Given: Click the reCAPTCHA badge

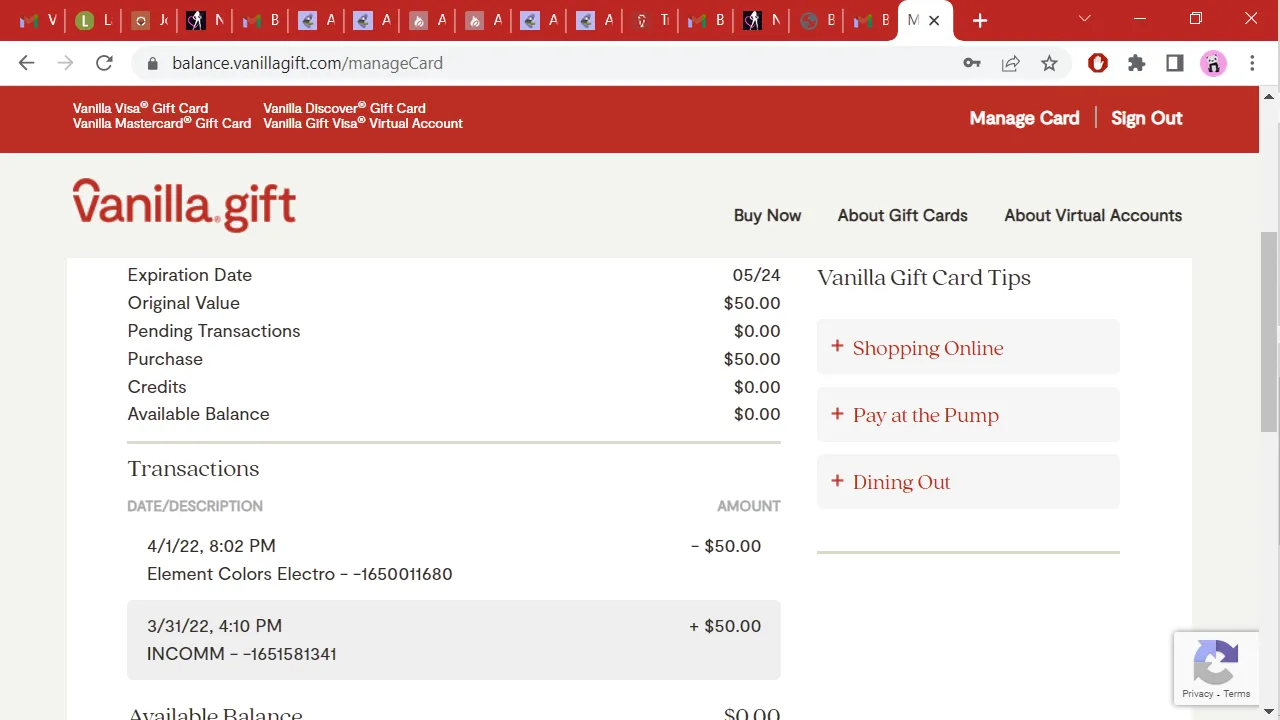Looking at the screenshot, I should point(1216,668).
